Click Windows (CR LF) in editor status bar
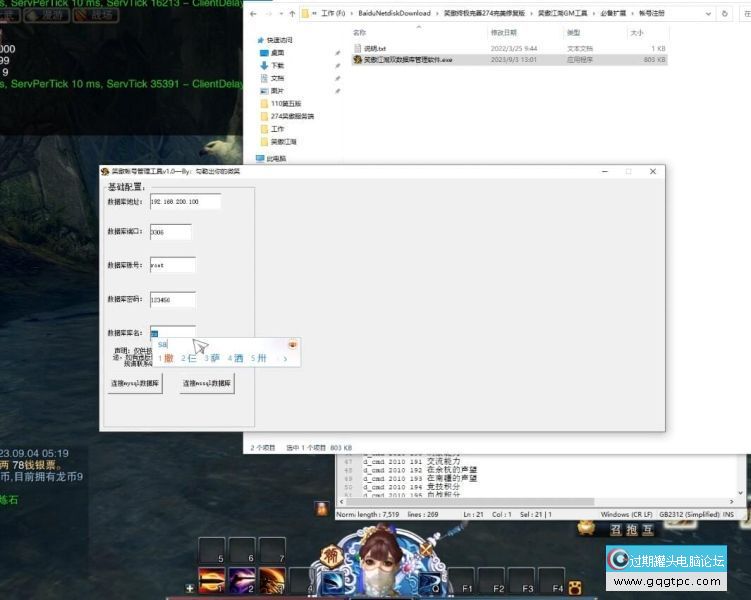Viewport: 751px width, 600px height. 626,514
